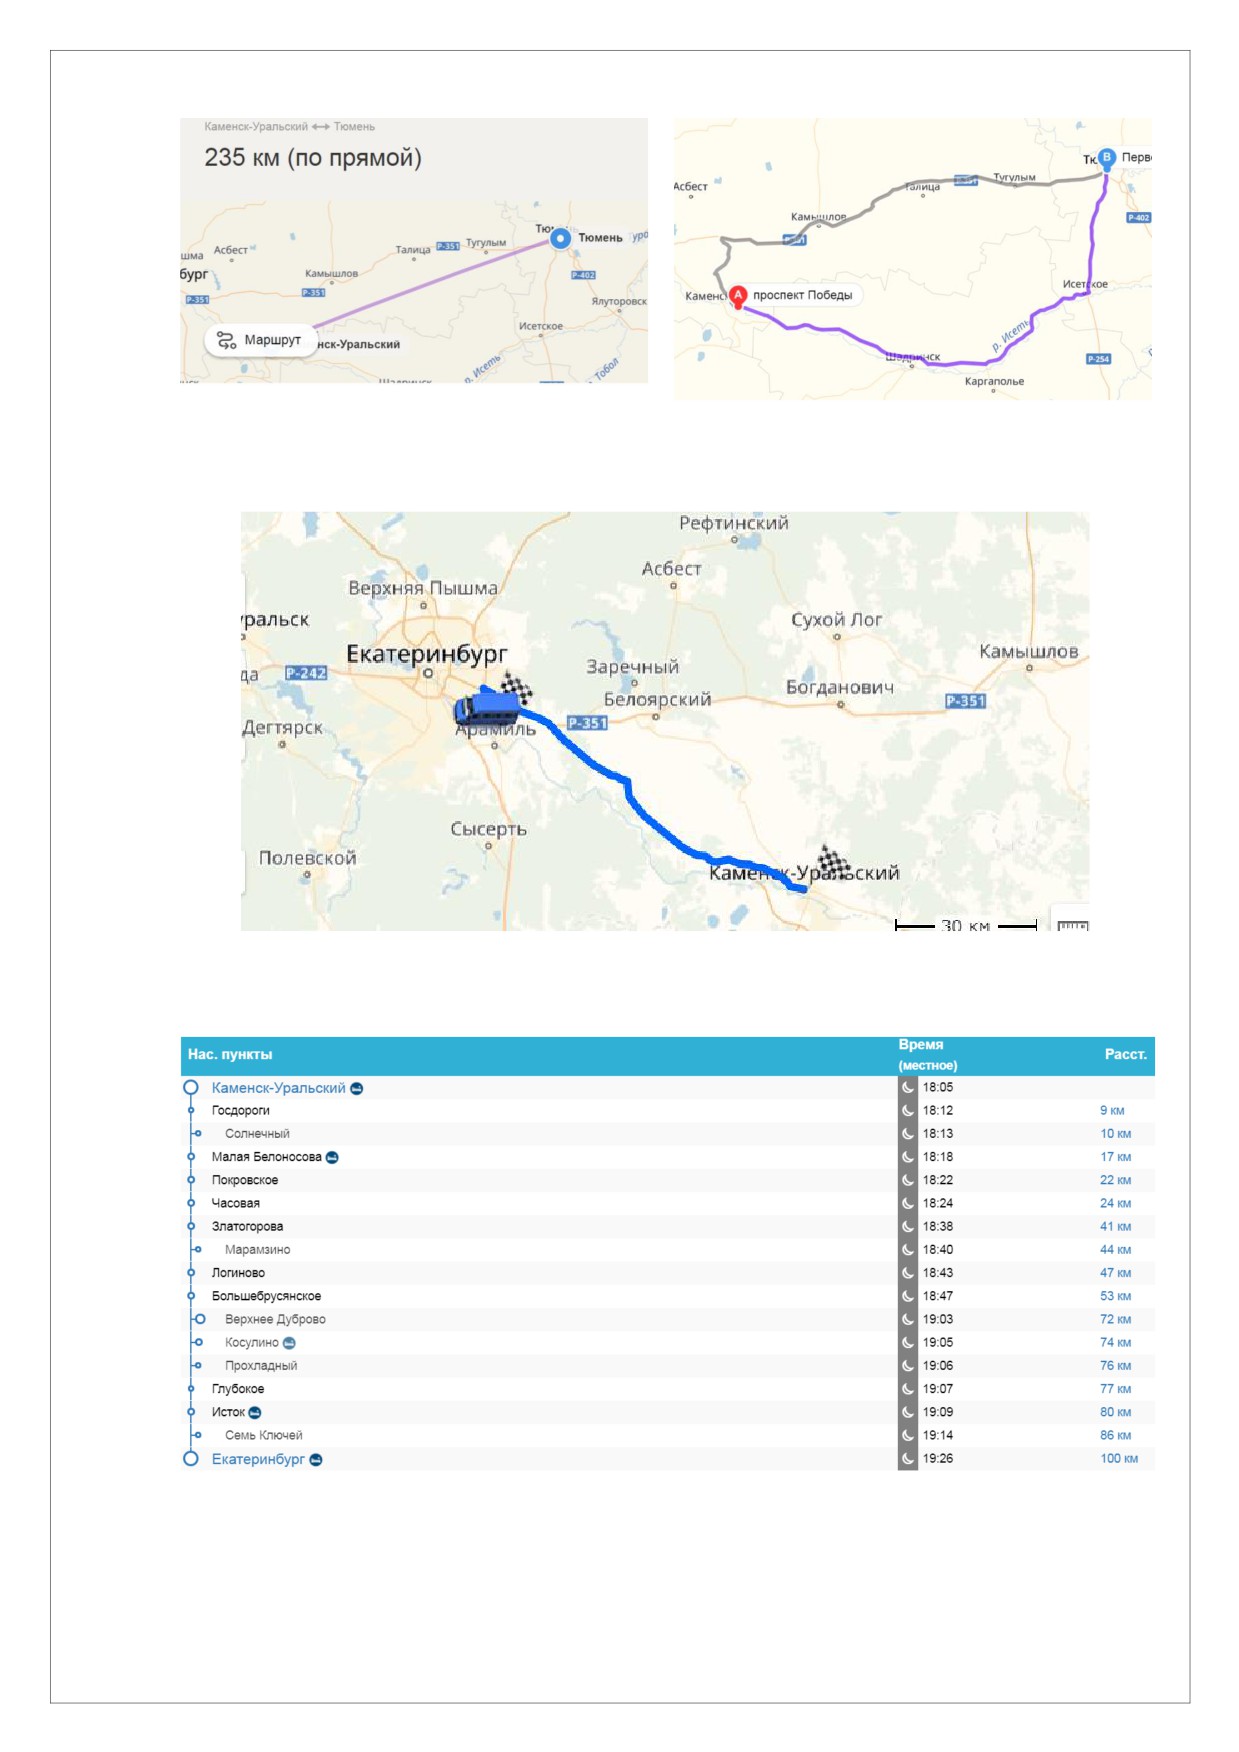Click the Каменск-Уральский ↔ Тюмень caption
The height and width of the screenshot is (1752, 1239).
point(290,127)
